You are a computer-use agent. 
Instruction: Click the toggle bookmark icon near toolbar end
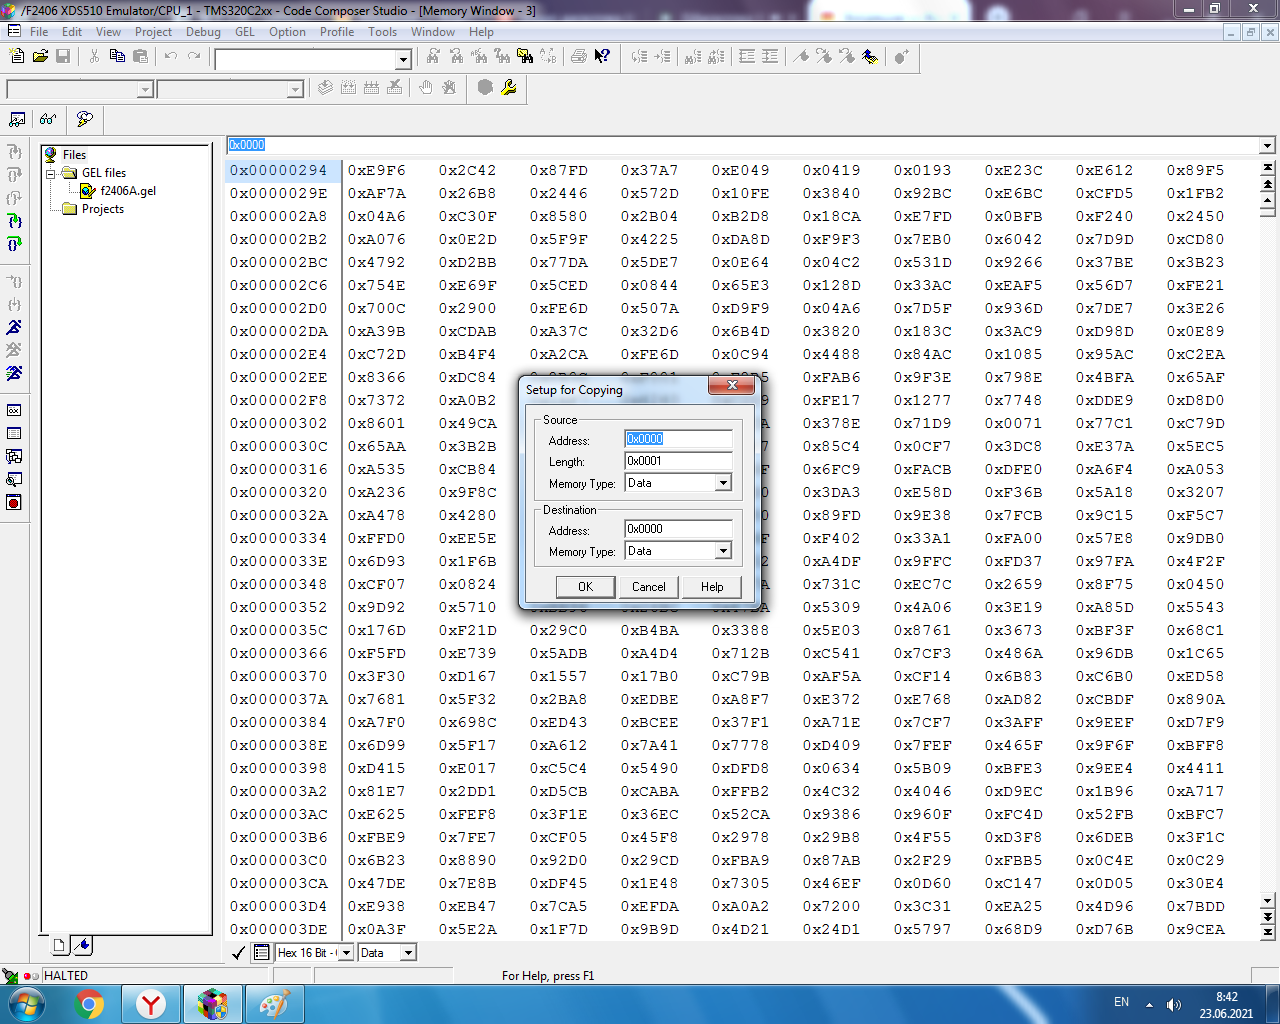800,56
